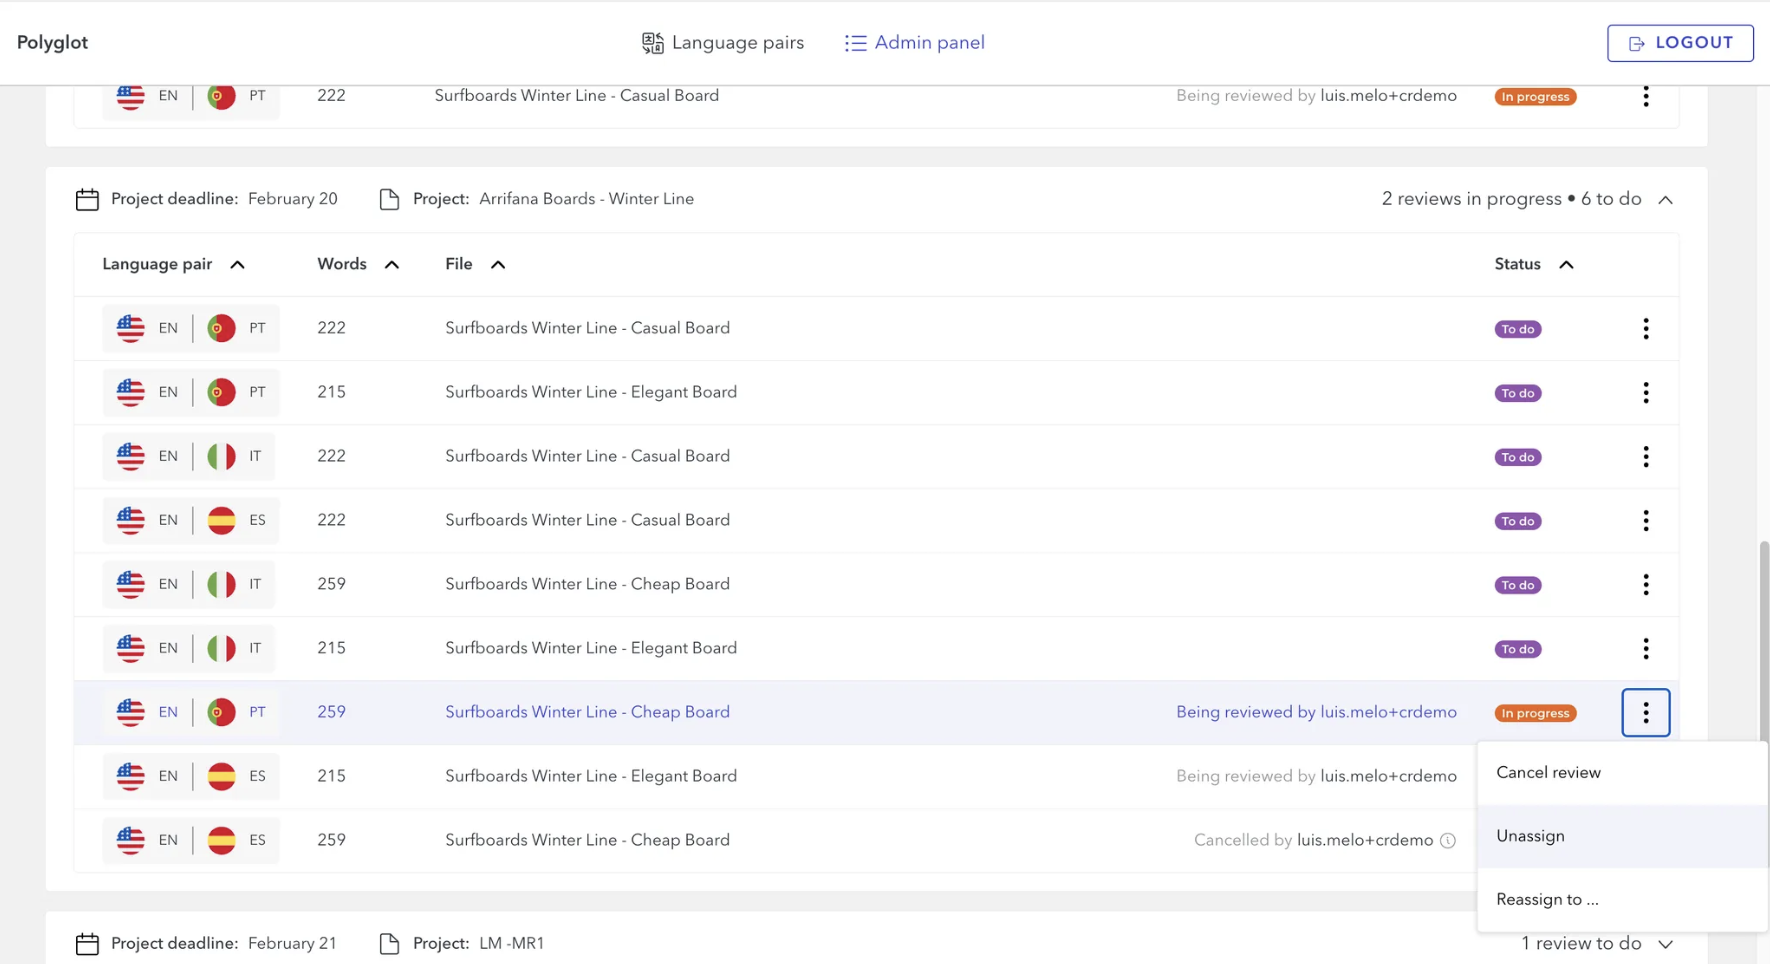The width and height of the screenshot is (1770, 964).
Task: Open the kebab menu for the EN-IT Elegant Board row
Action: 1646,649
